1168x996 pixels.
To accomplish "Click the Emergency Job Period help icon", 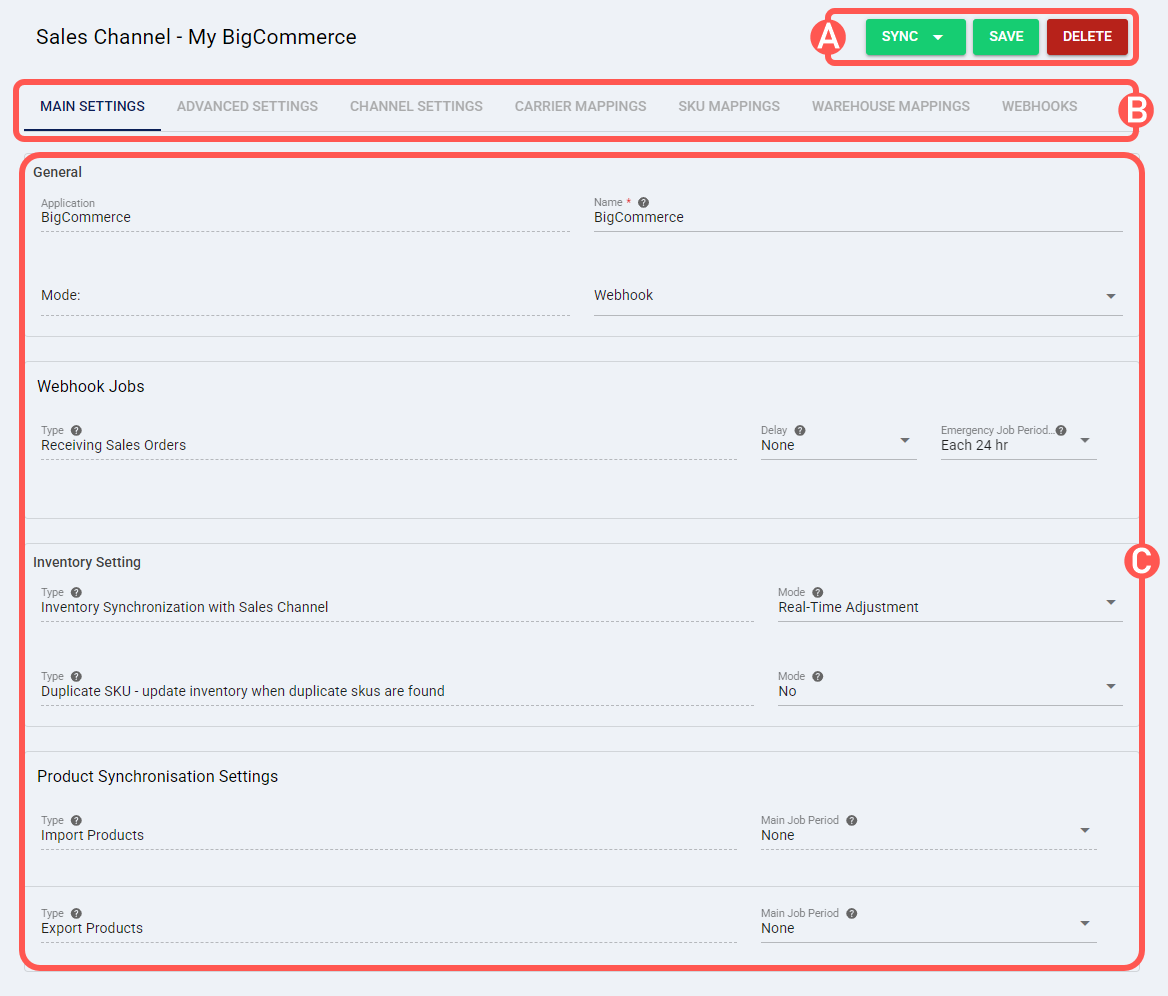I will (x=1061, y=430).
